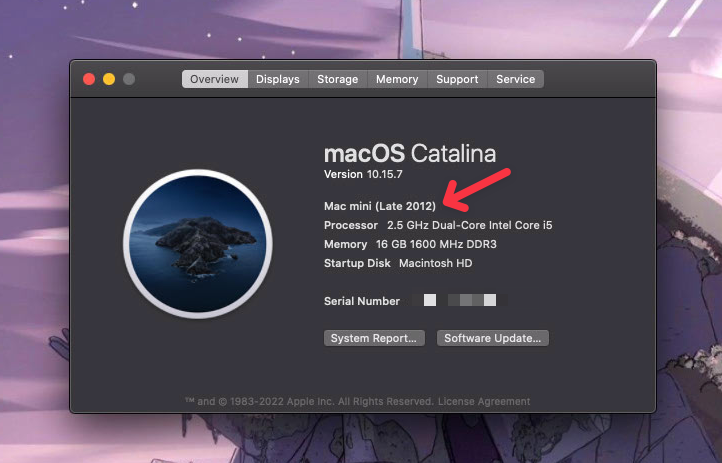722x463 pixels.
Task: Click the 2.5 GHz Dual-Core Intel Core i5 value
Action: click(x=470, y=225)
